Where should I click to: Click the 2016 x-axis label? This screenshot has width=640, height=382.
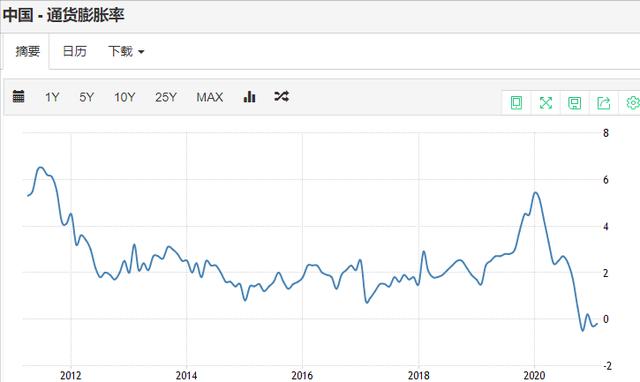[302, 375]
